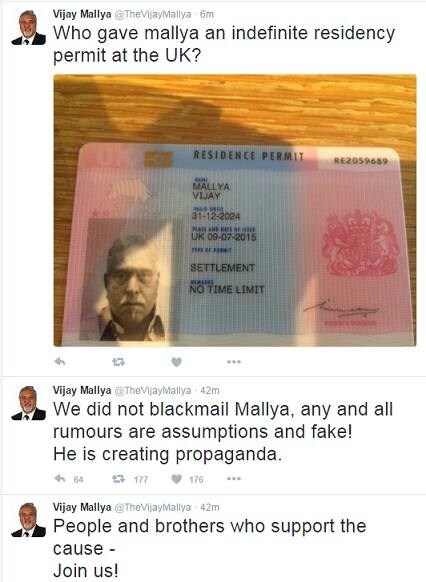This screenshot has height=582, width=426.
Task: Retweet the residency permit tweet
Action: click(x=118, y=362)
